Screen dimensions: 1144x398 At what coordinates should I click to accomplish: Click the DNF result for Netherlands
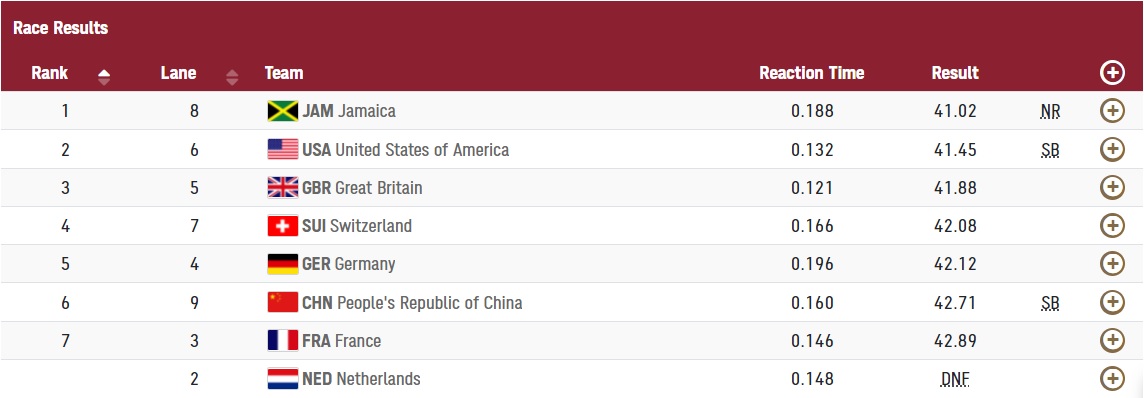point(956,379)
